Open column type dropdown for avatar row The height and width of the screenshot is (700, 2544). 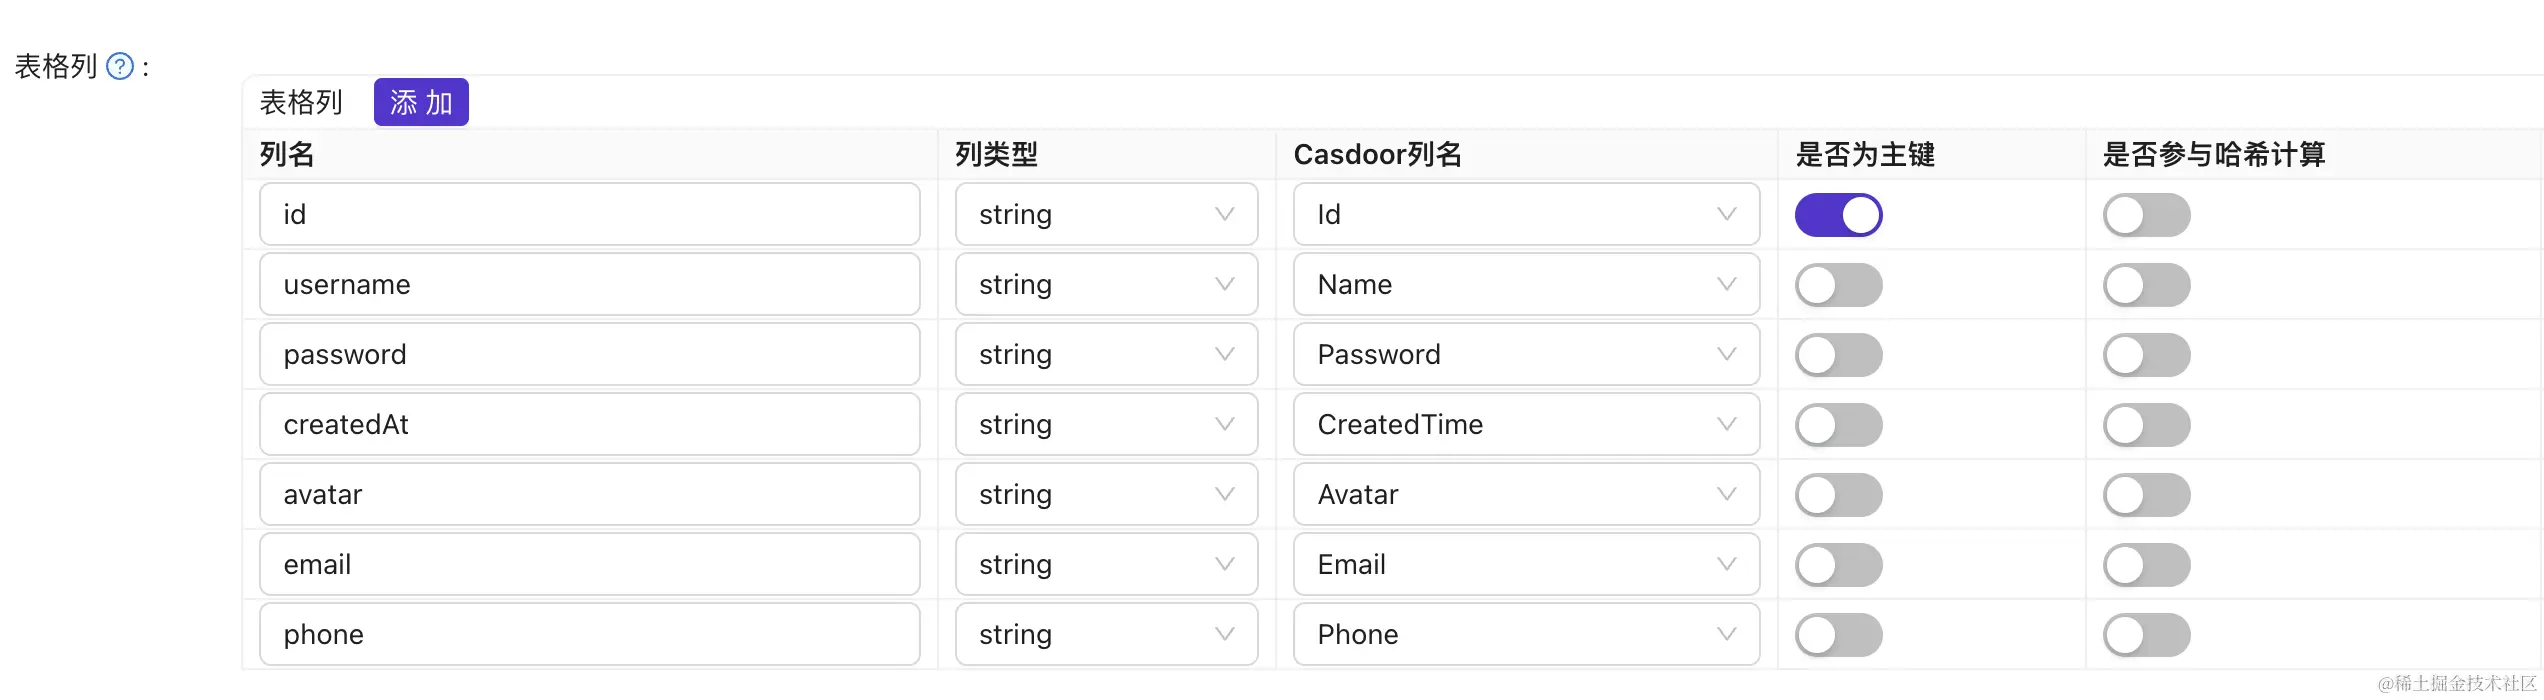click(1105, 494)
